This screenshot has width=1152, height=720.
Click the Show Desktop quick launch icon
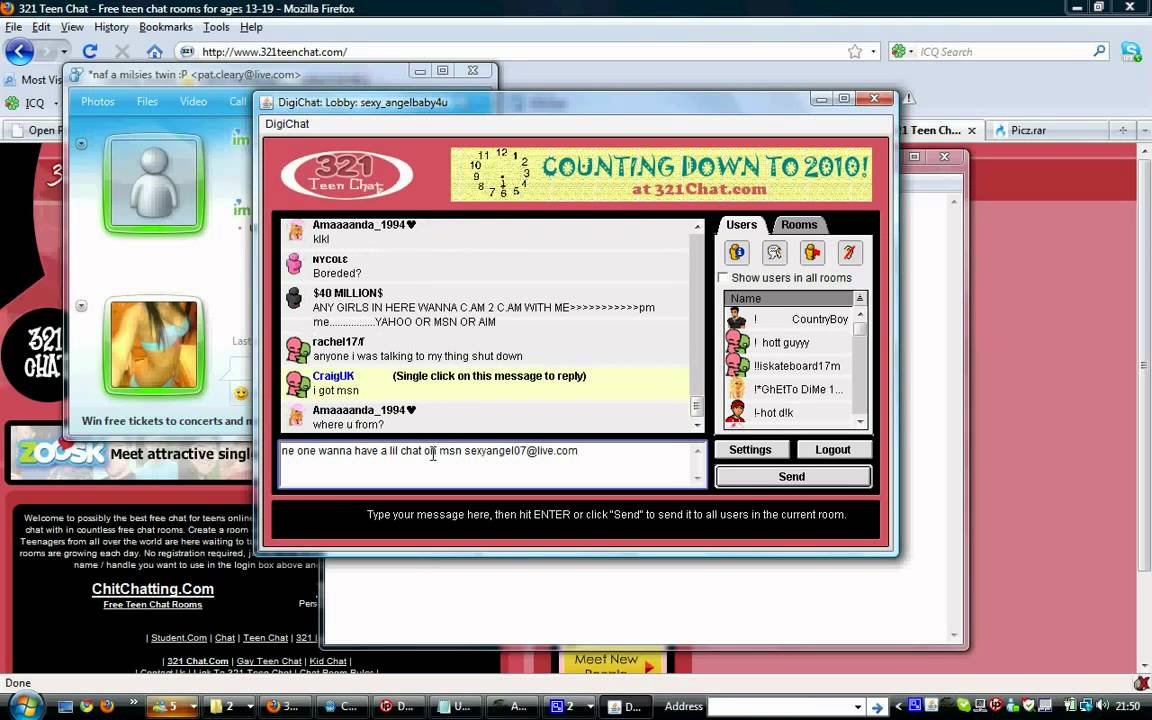[65, 706]
